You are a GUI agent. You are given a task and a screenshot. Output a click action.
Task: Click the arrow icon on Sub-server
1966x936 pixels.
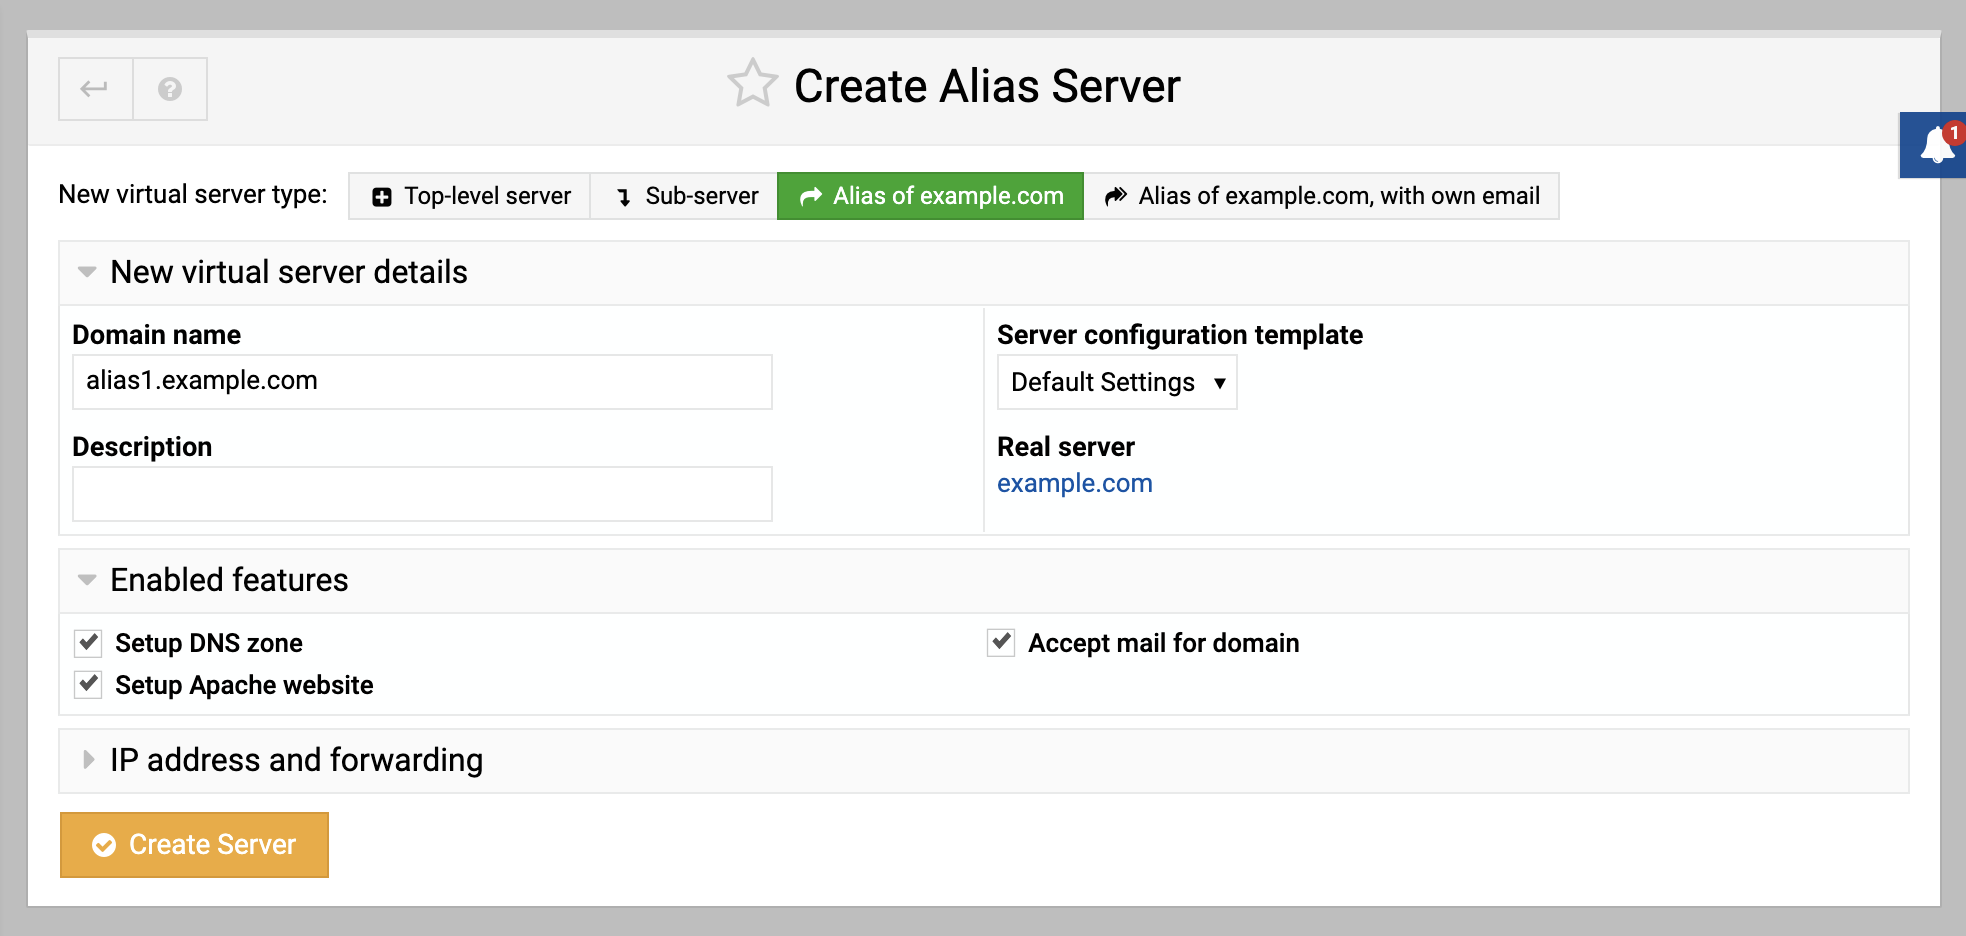click(x=624, y=197)
